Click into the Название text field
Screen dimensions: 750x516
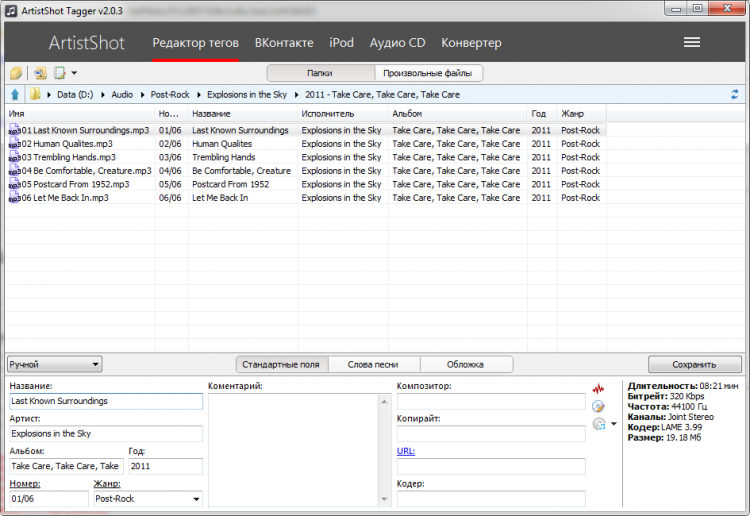(105, 401)
